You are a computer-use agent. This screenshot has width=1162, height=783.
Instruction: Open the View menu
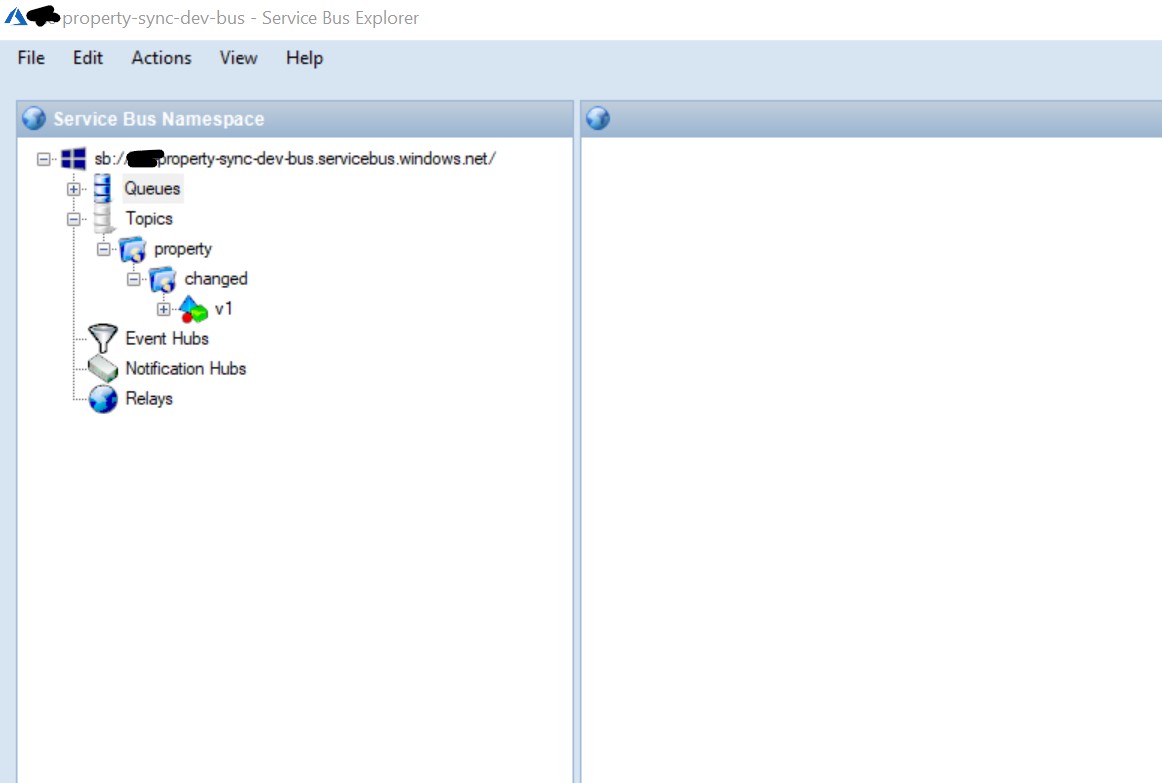tap(238, 58)
